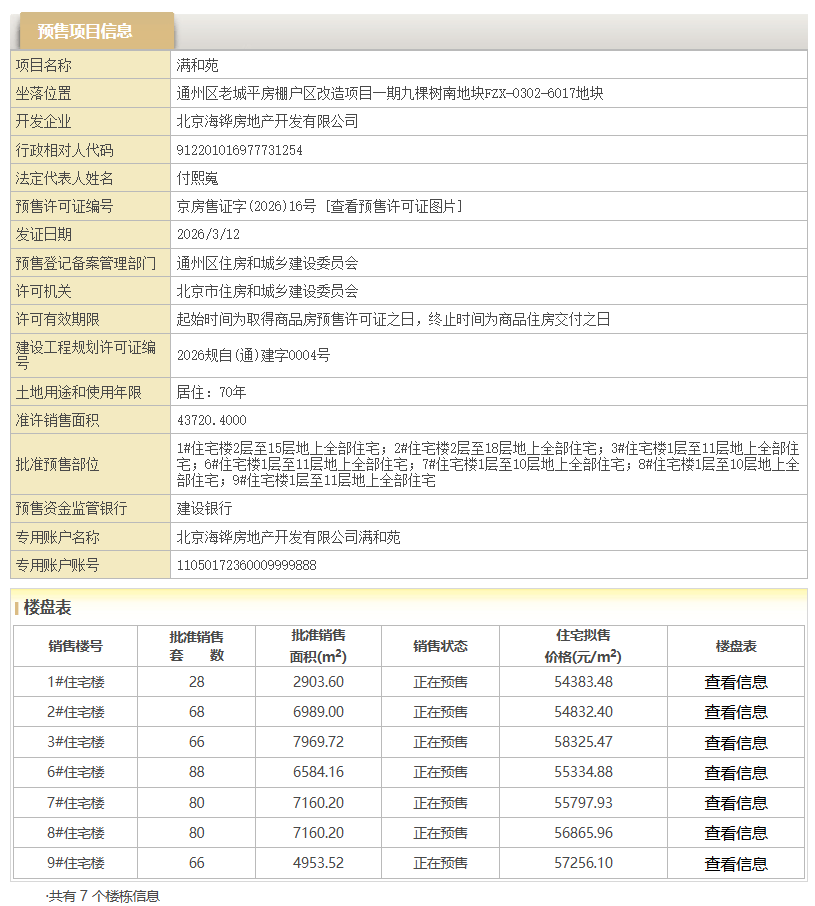Viewport: 815px width, 906px height.
Task: Click the account number 11050172360009999888
Action: point(246,565)
